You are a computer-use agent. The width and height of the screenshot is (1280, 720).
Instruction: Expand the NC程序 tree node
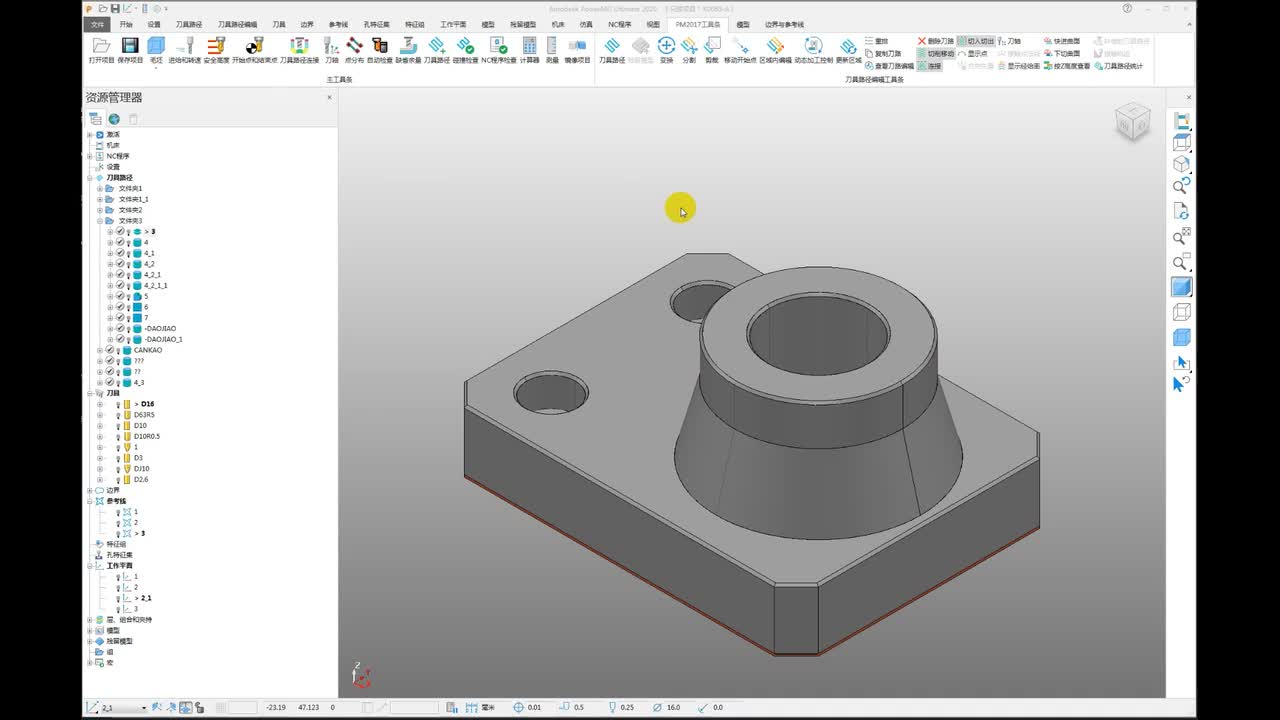tap(89, 156)
